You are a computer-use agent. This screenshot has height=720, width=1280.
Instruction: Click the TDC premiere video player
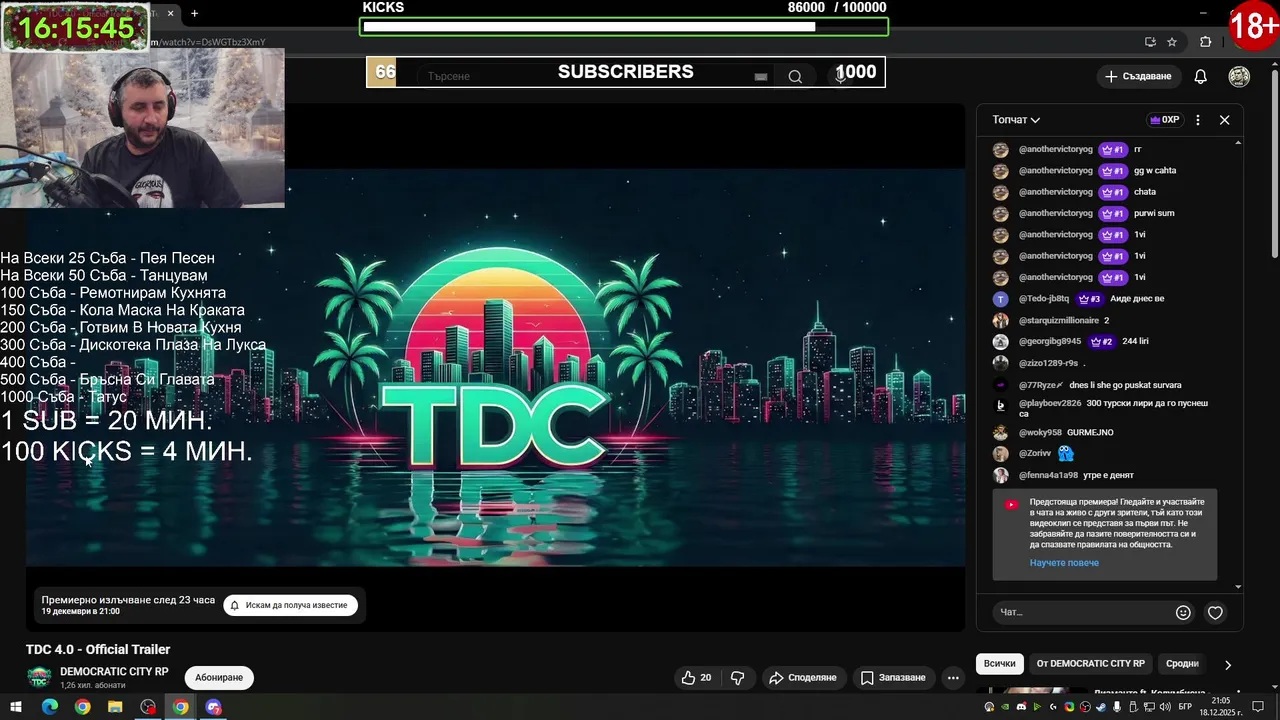(496, 366)
